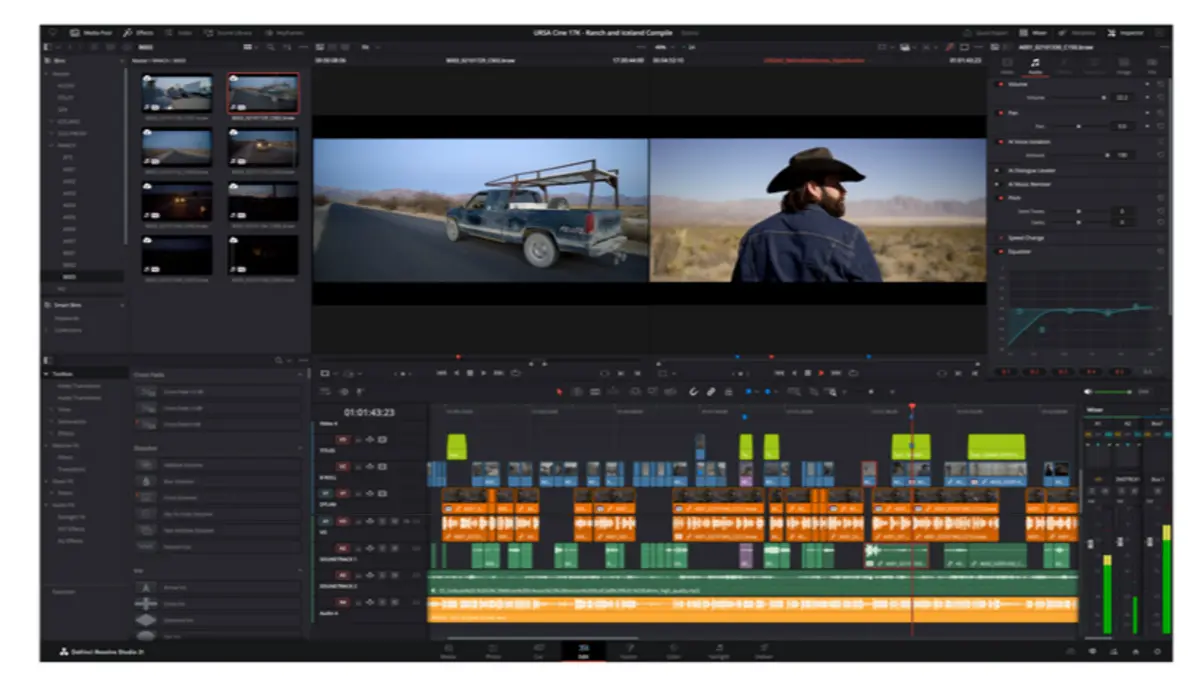Select the Additive Dissolve transition
Image resolution: width=1200 pixels, height=677 pixels.
point(217,465)
